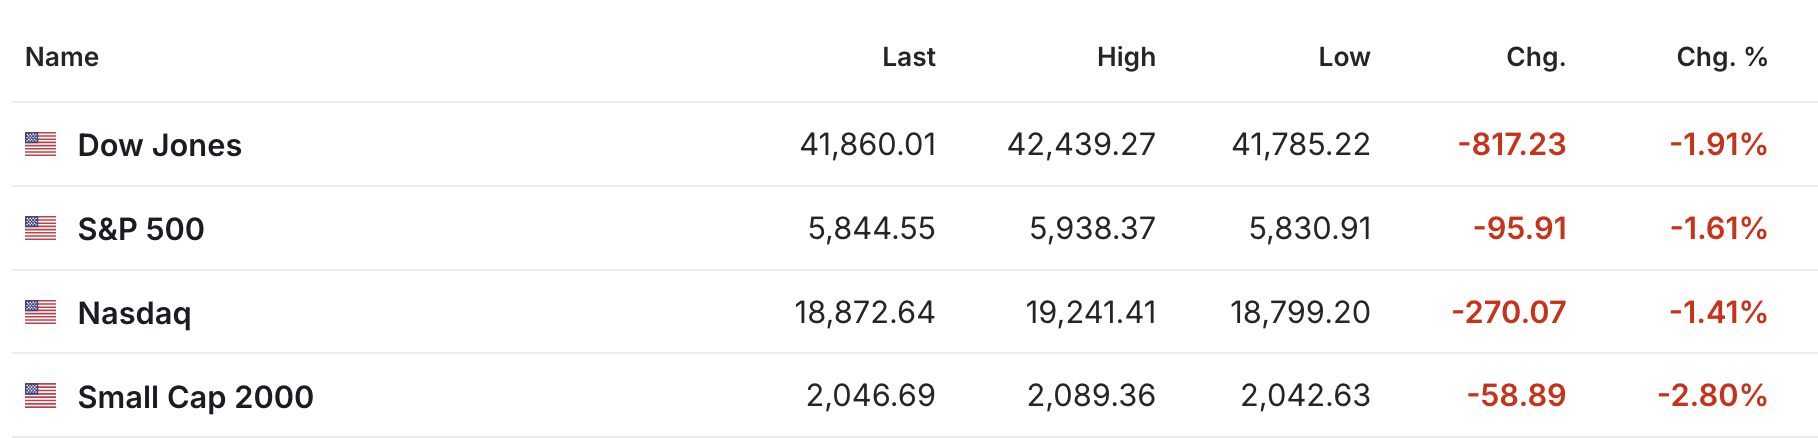The image size is (1818, 438).
Task: Sort table by the Low column header
Action: point(1344,57)
